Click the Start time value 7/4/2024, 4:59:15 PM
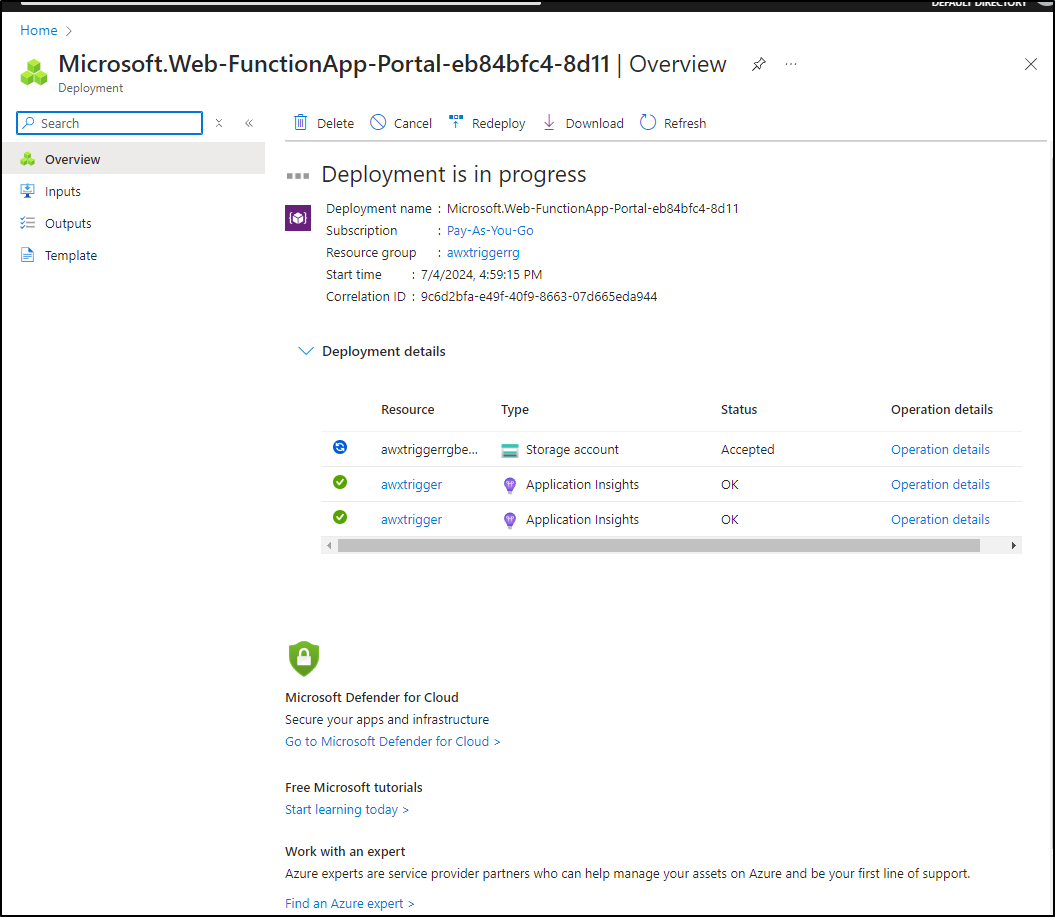 click(481, 274)
